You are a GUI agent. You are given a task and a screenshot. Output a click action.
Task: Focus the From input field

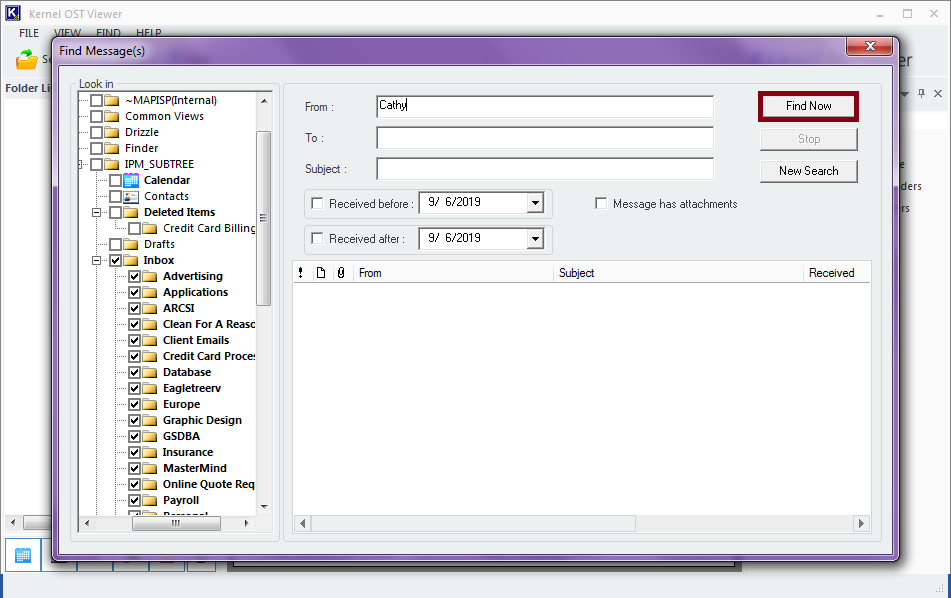pyautogui.click(x=545, y=106)
